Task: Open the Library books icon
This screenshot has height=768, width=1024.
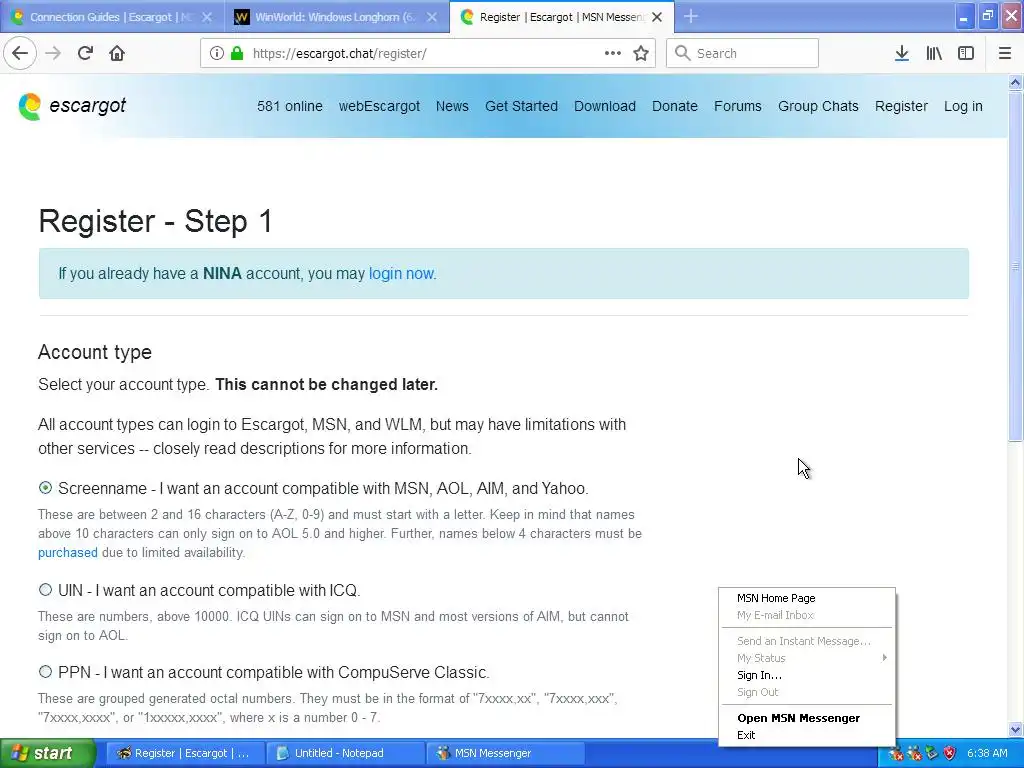Action: coord(934,53)
